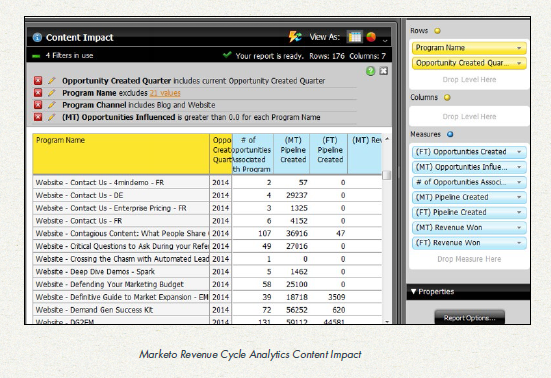Open # of Opportunities Associ... measure dropdown
Viewport: 551px width, 378px height.
(x=519, y=182)
